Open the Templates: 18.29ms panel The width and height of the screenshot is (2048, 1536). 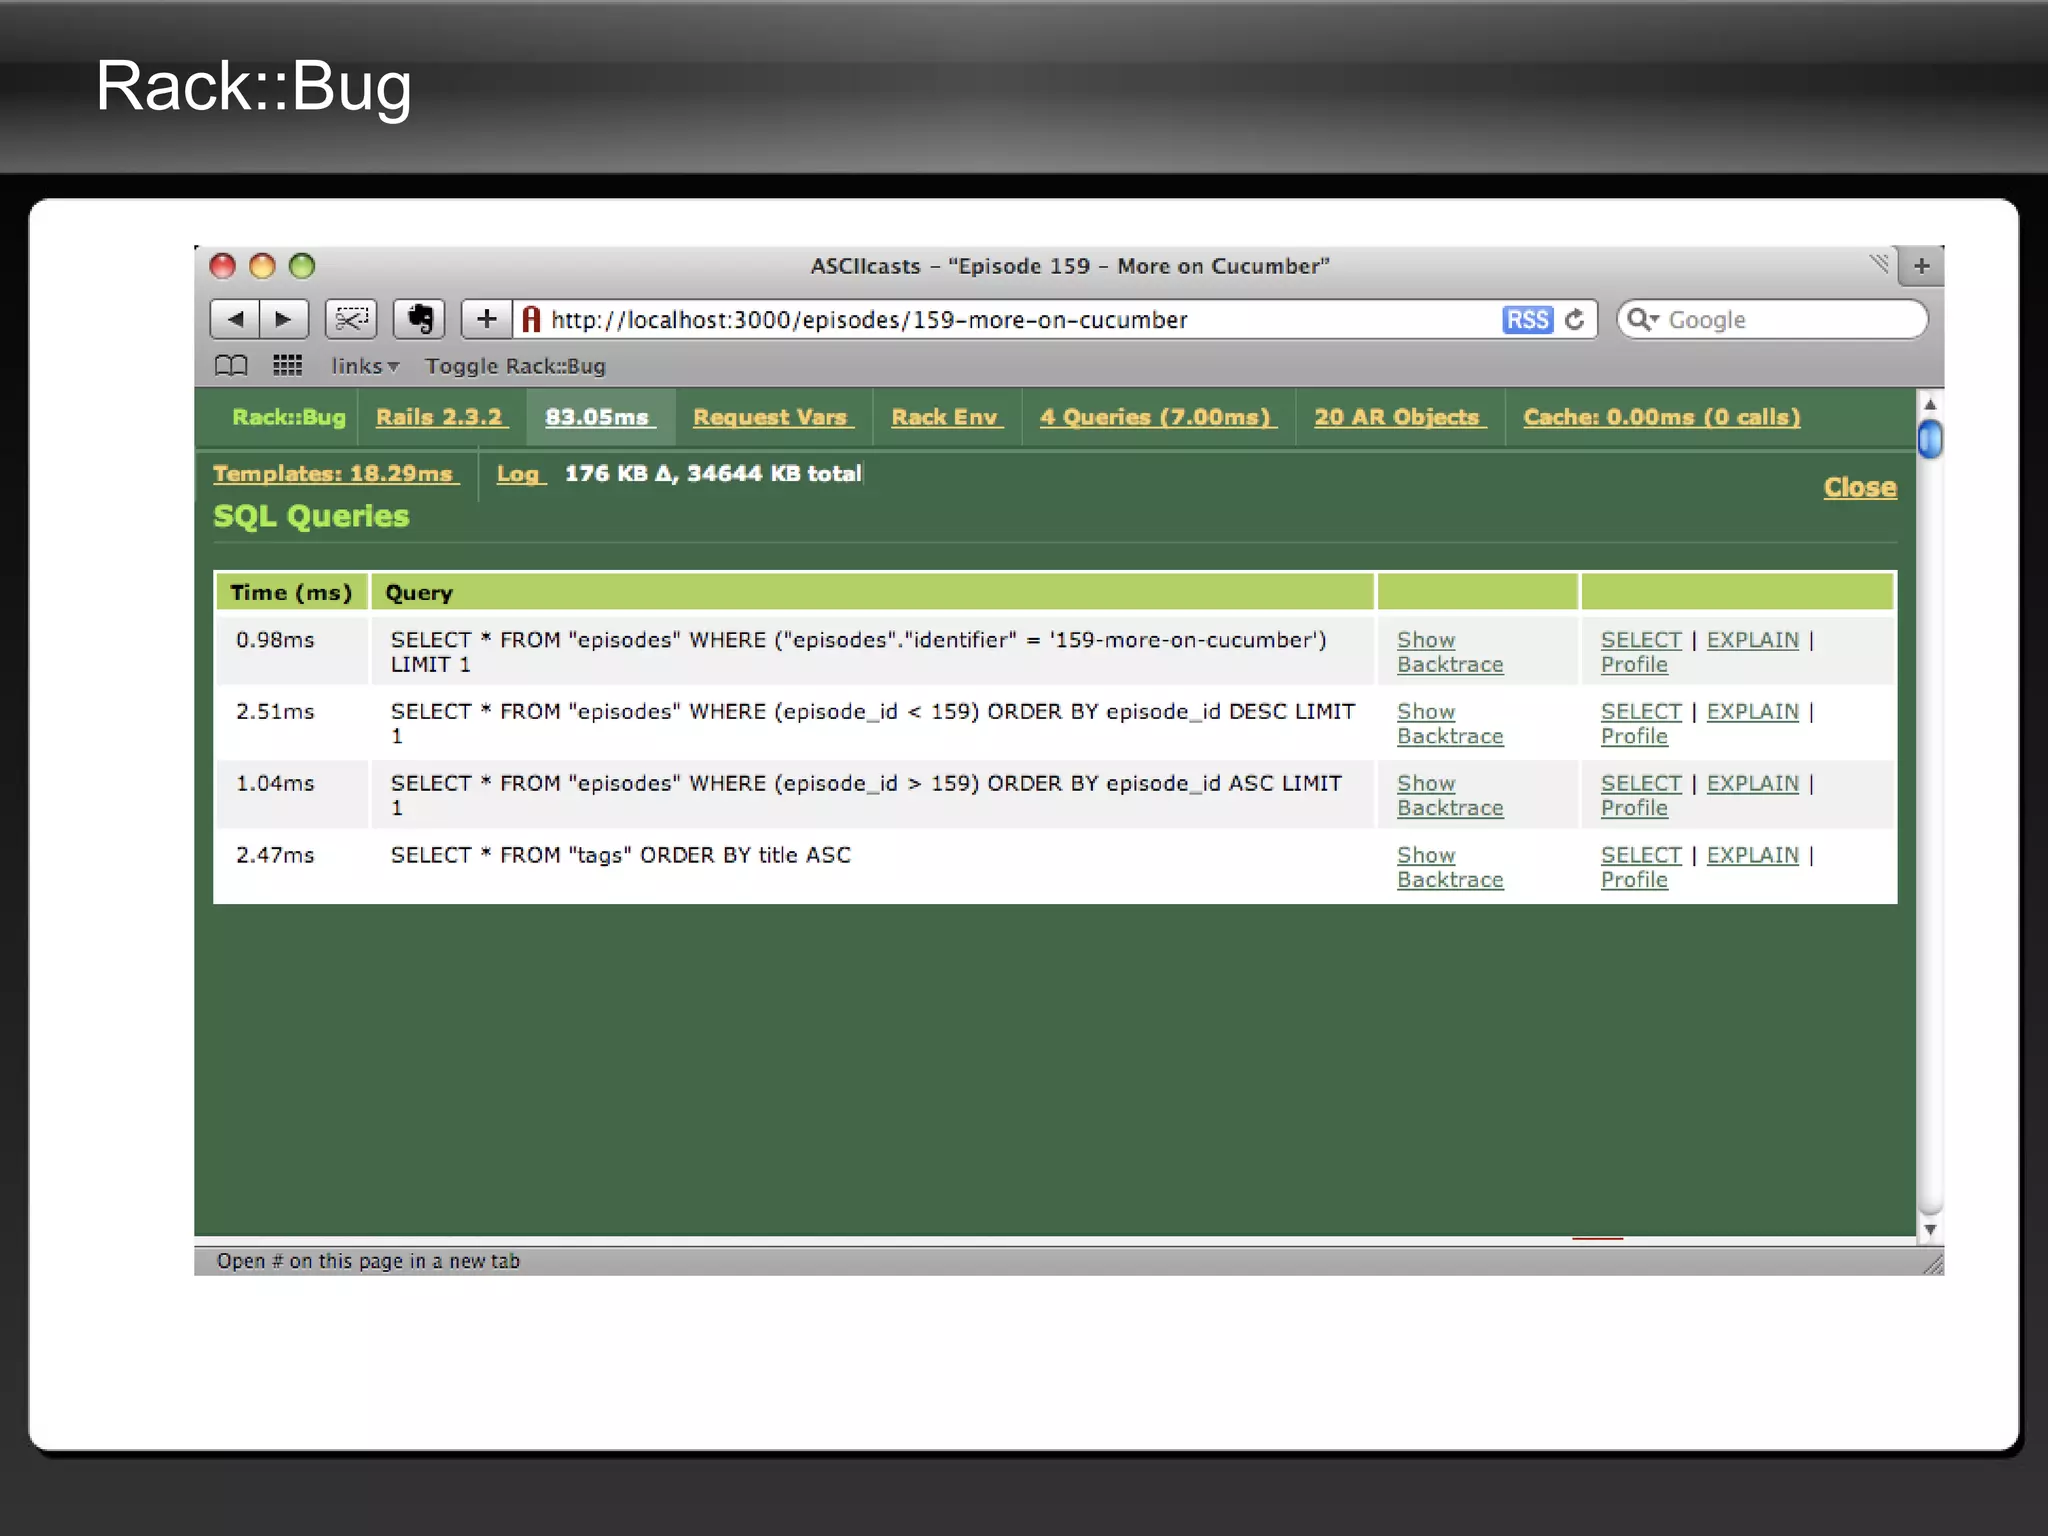(x=334, y=474)
